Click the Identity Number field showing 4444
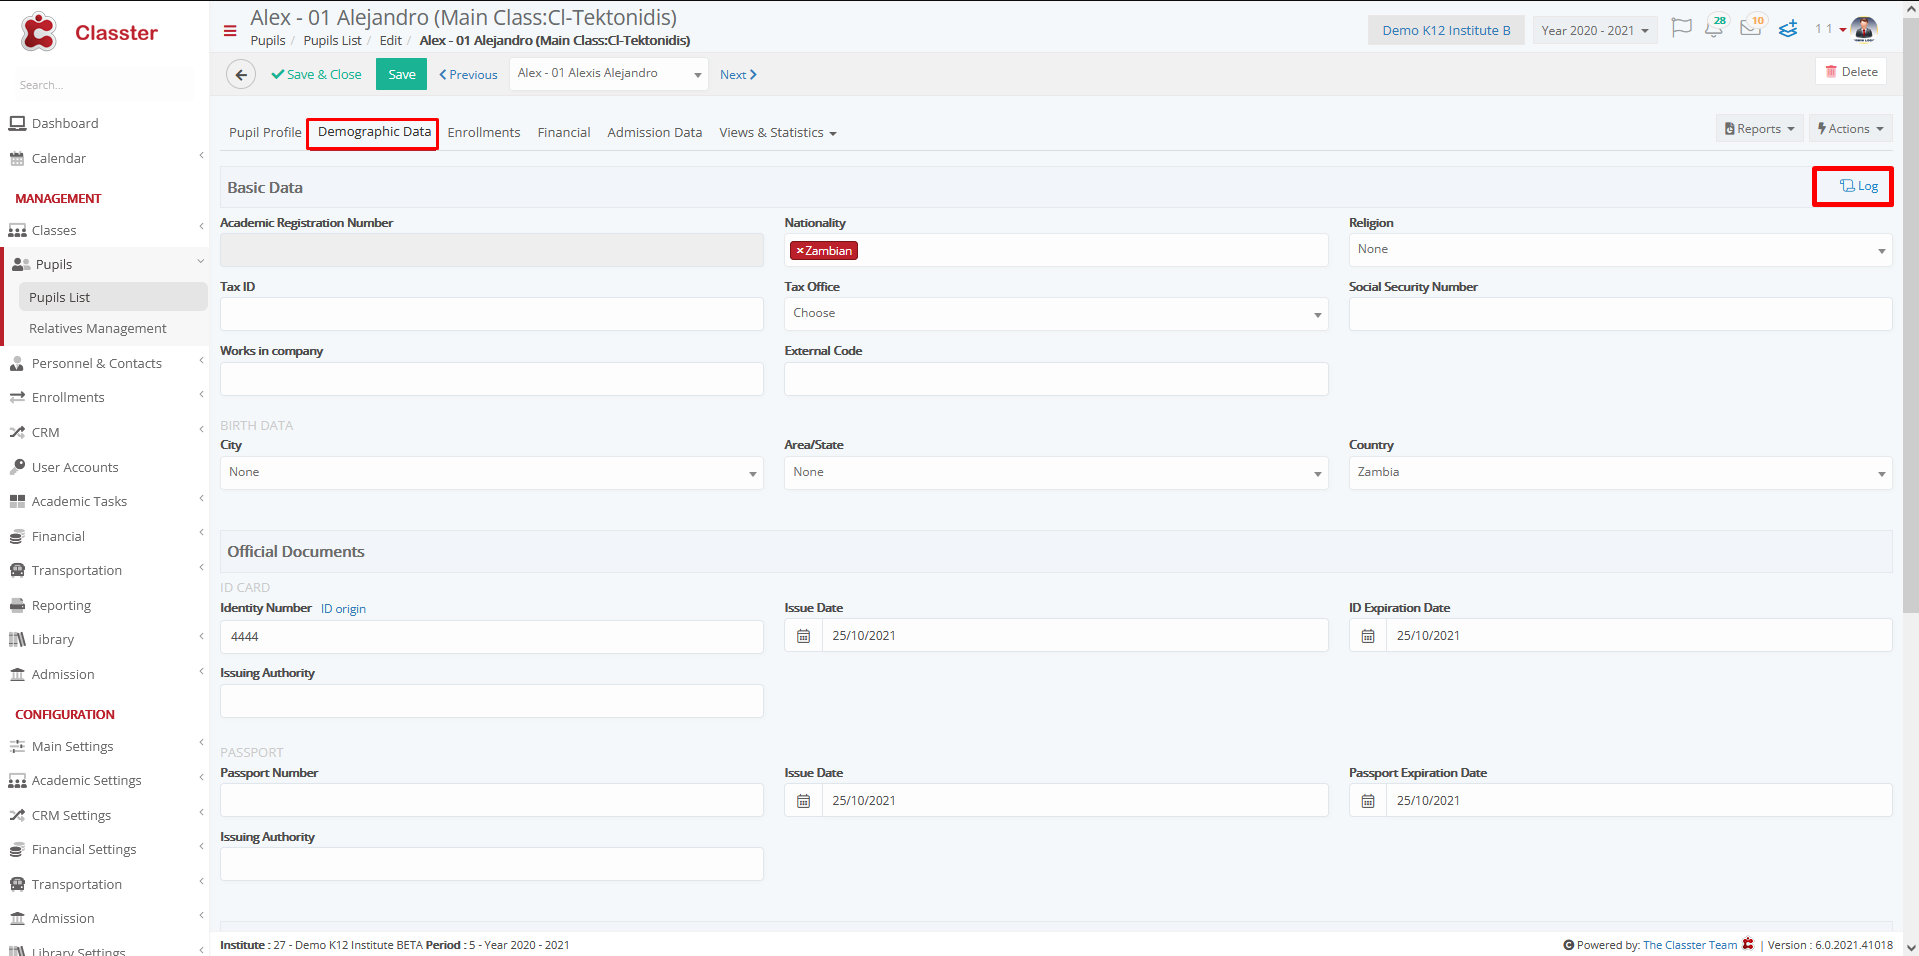Viewport: 1919px width, 956px height. pos(491,636)
